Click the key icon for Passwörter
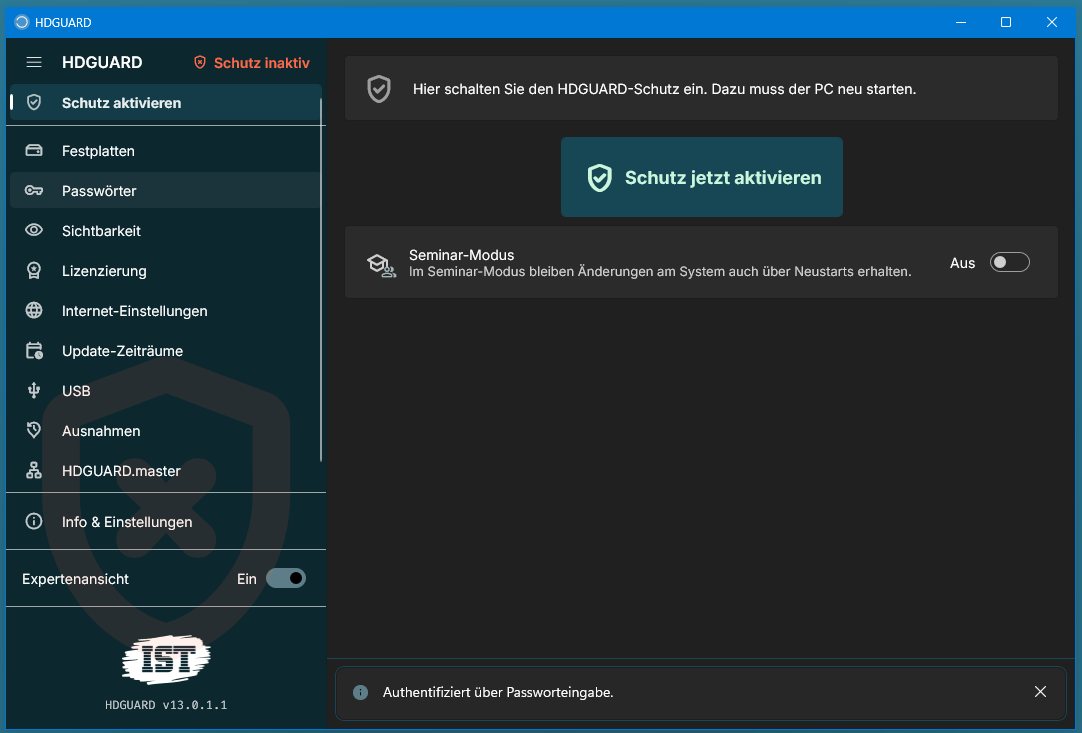This screenshot has height=733, width=1082. [34, 190]
